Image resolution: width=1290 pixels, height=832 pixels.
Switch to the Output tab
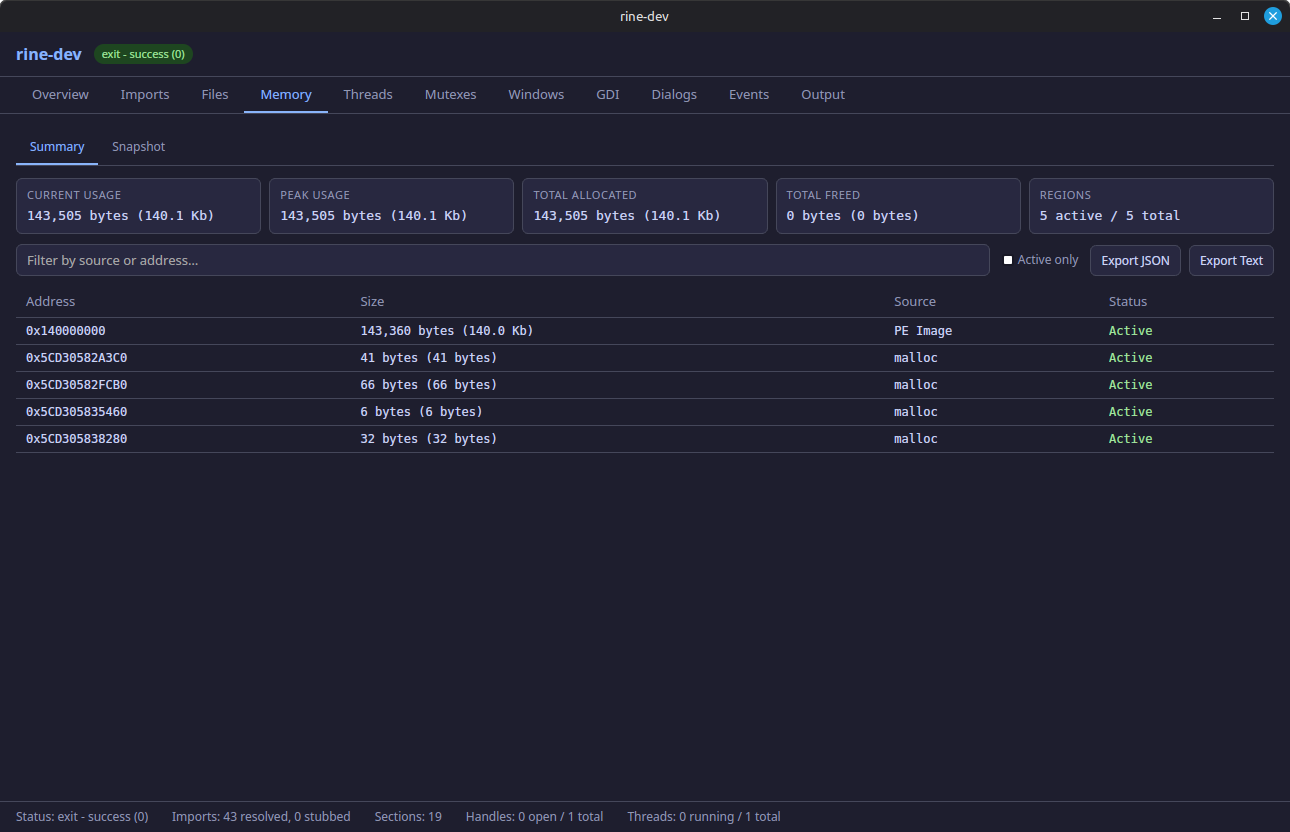tap(822, 94)
